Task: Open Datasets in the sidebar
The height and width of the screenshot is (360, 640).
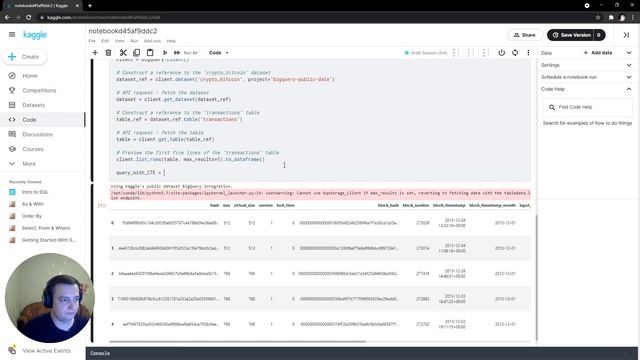Action: (33, 105)
